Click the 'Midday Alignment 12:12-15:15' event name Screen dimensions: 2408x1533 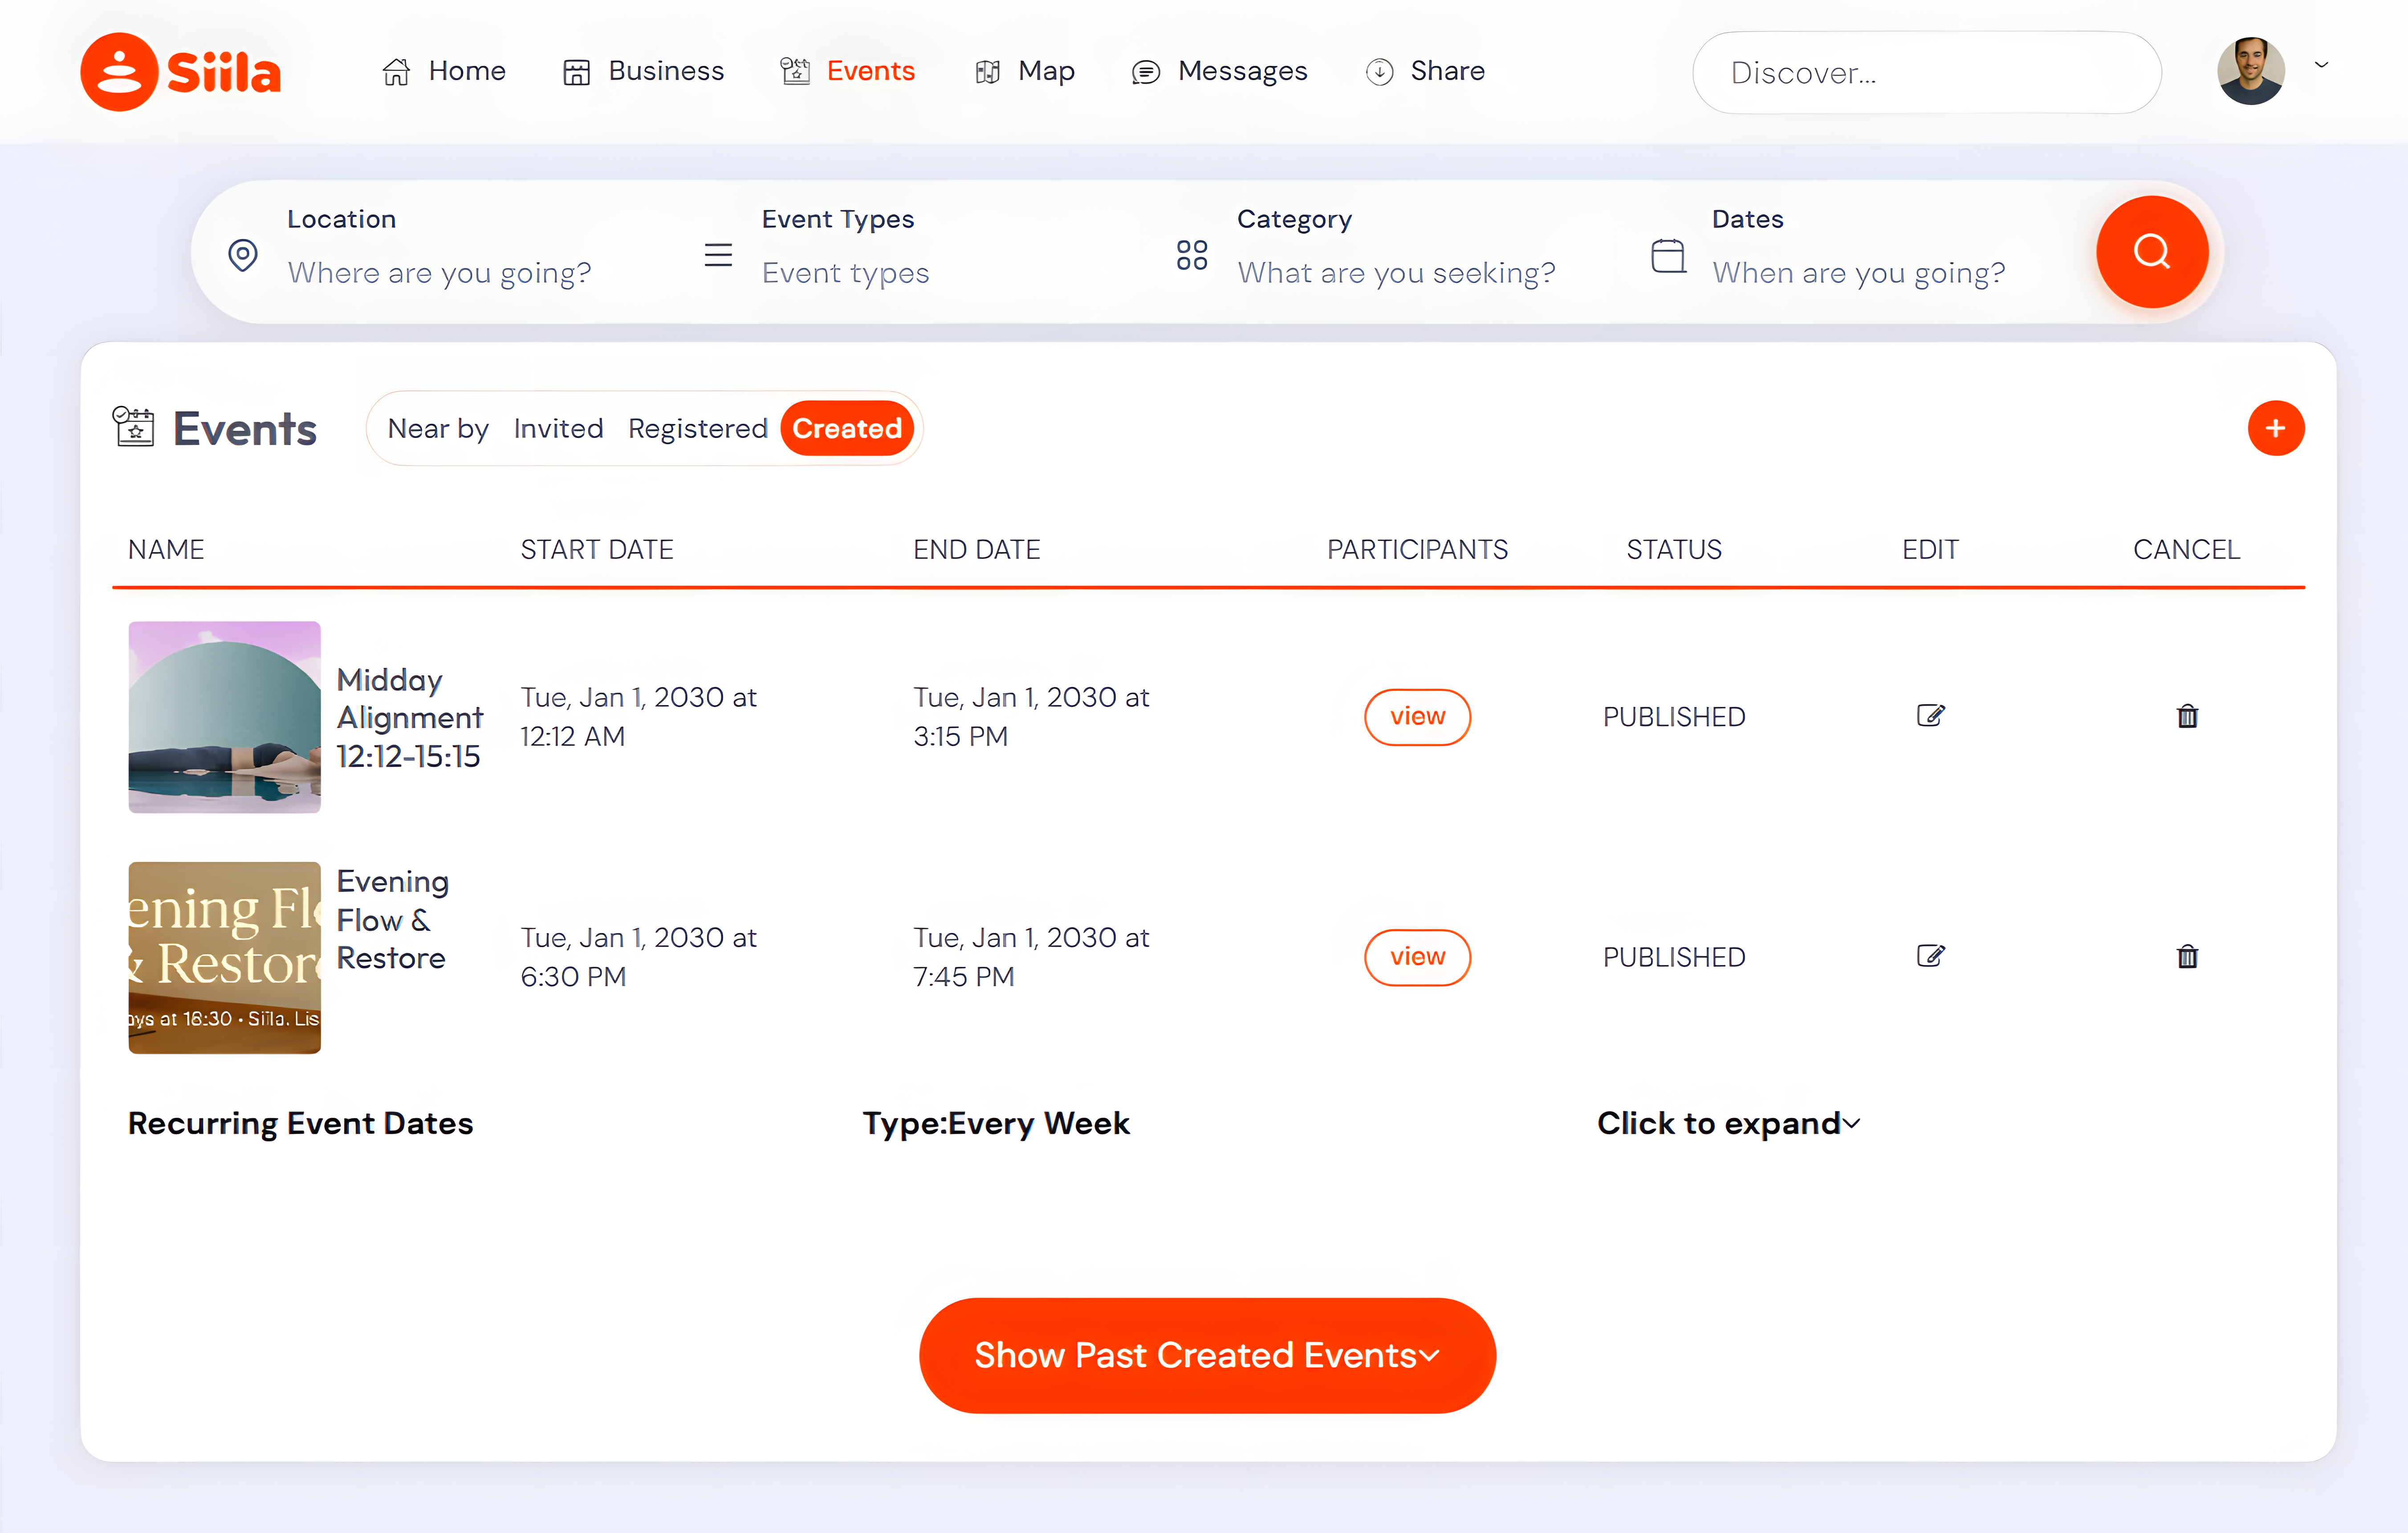click(x=410, y=717)
